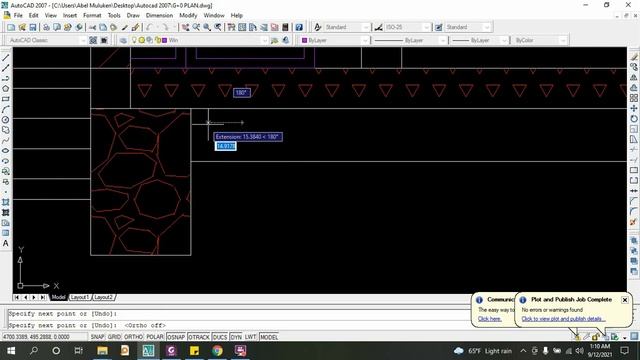This screenshot has height=360, width=640.
Task: Open the Properties palette icon
Action: click(231, 27)
